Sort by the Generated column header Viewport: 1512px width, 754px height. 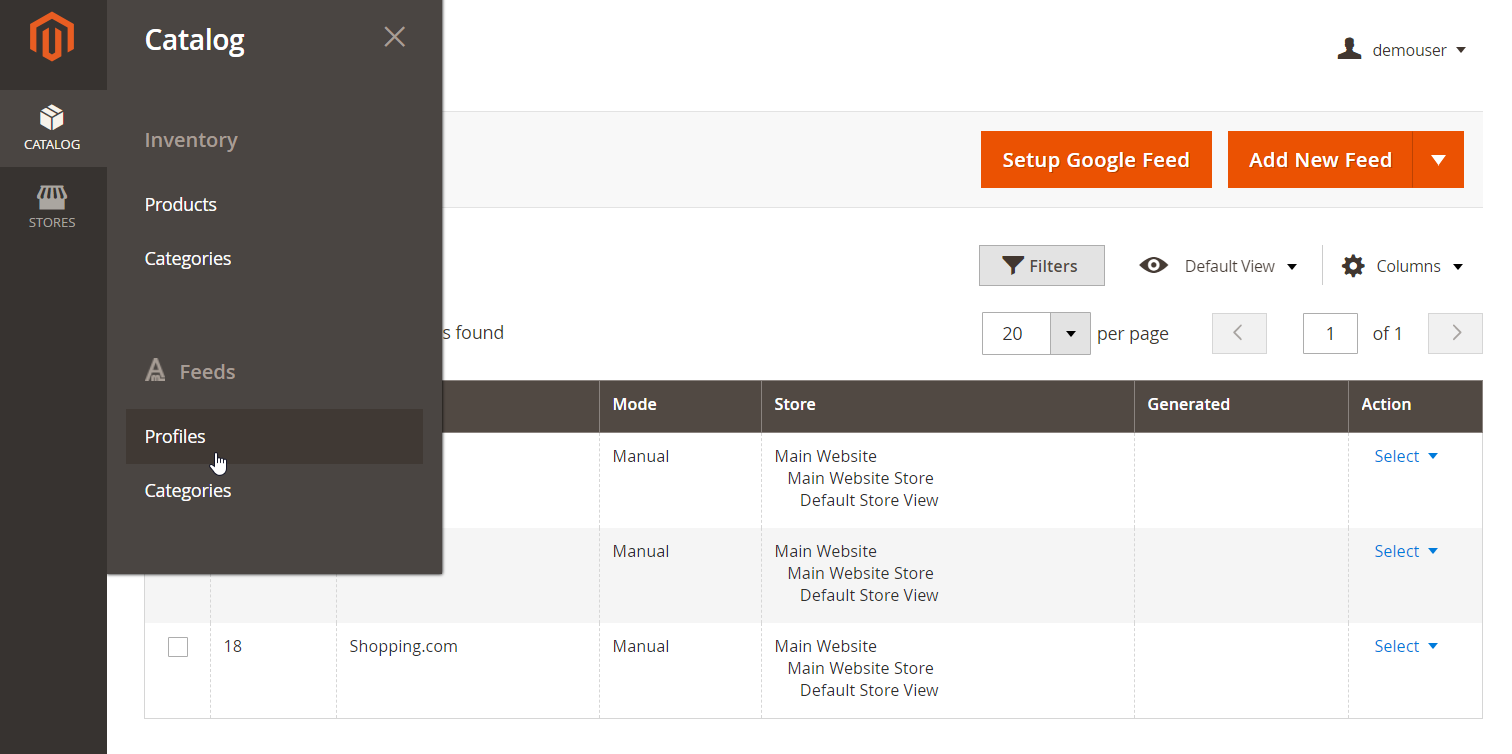[1241, 405]
